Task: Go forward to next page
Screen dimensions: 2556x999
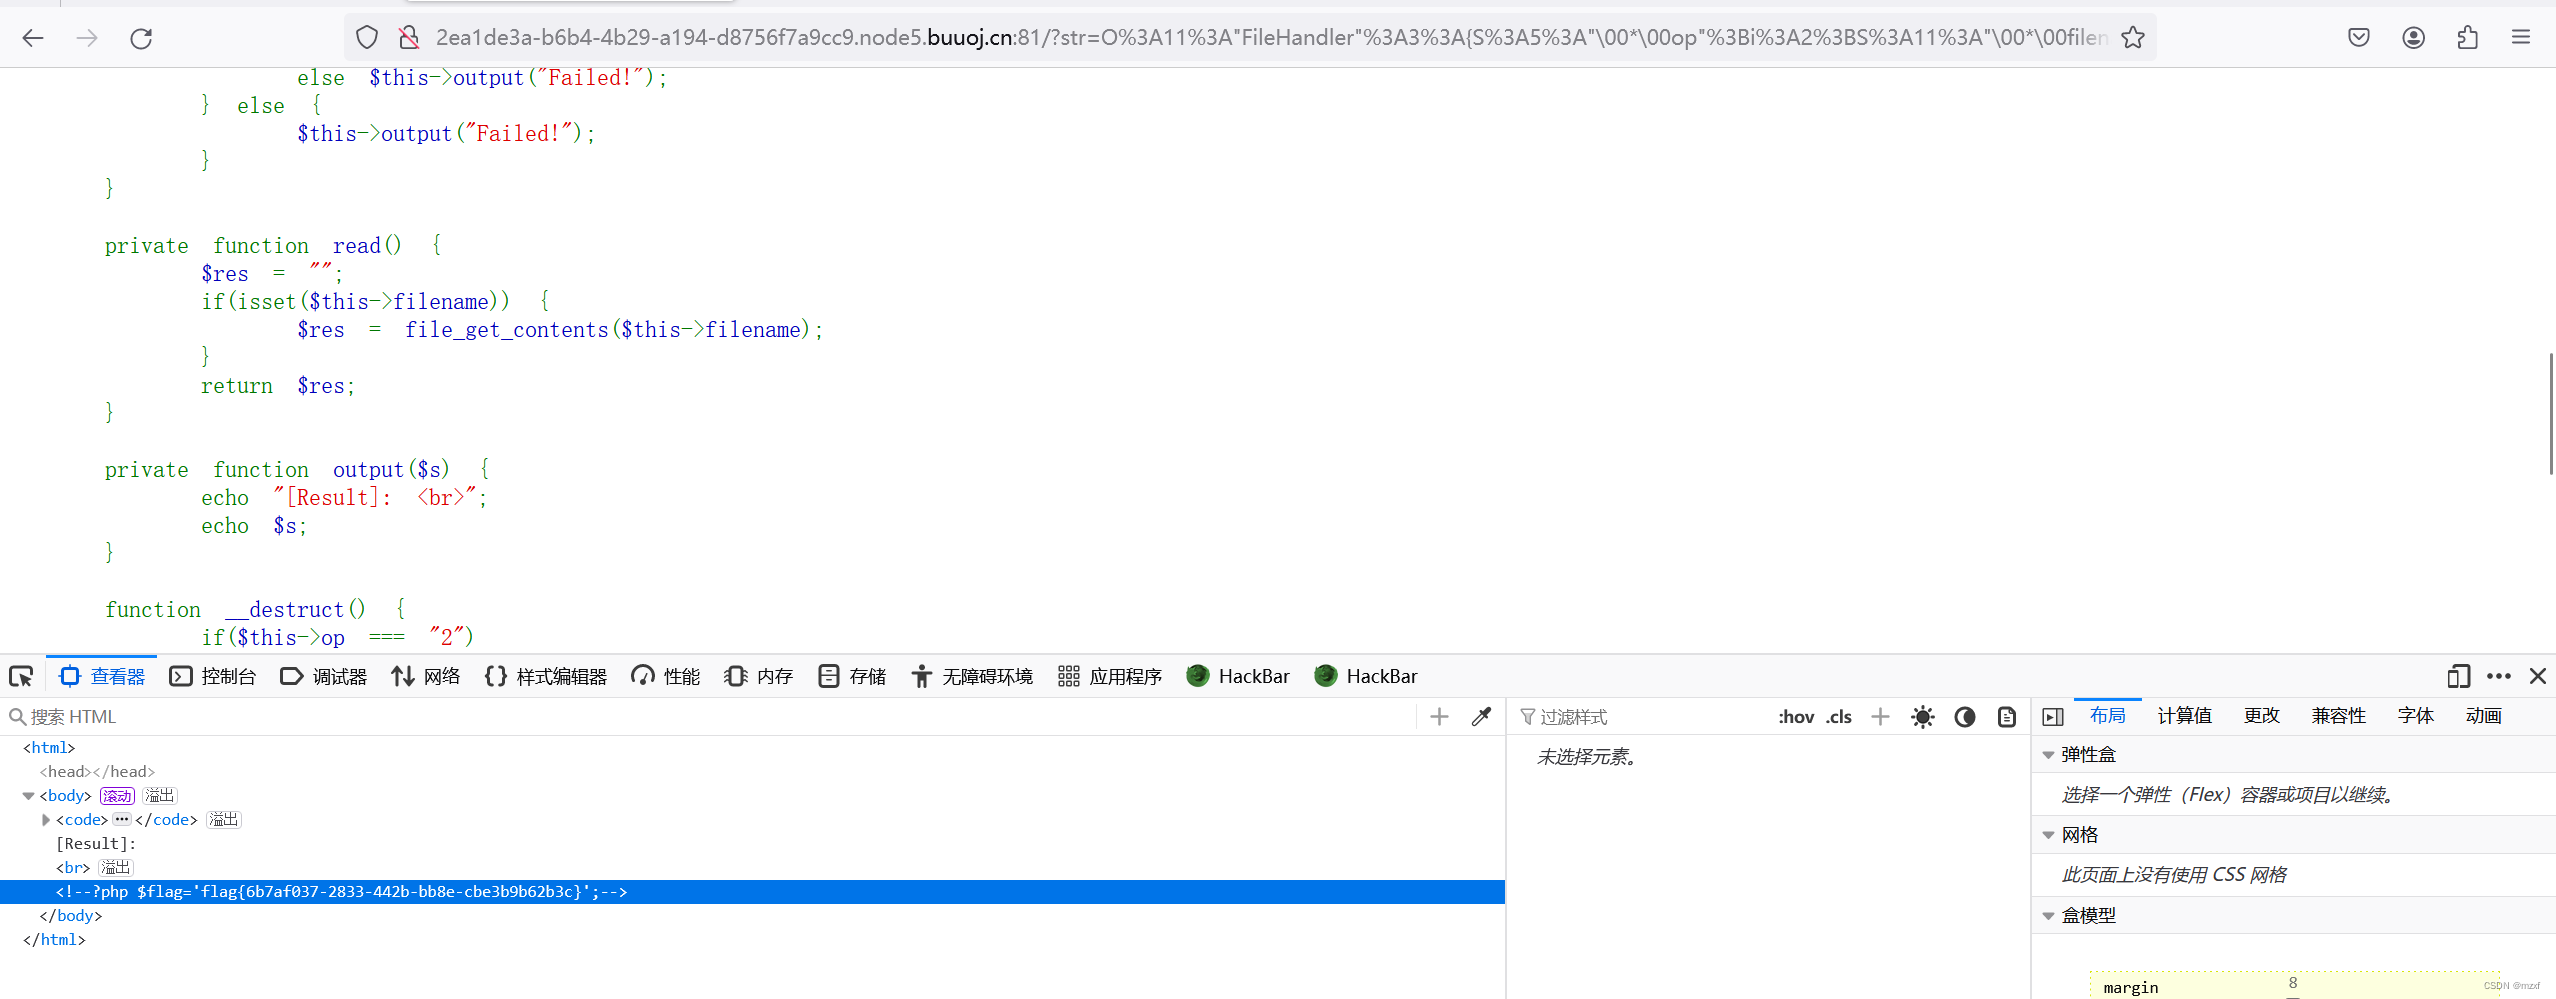Action: click(x=88, y=38)
